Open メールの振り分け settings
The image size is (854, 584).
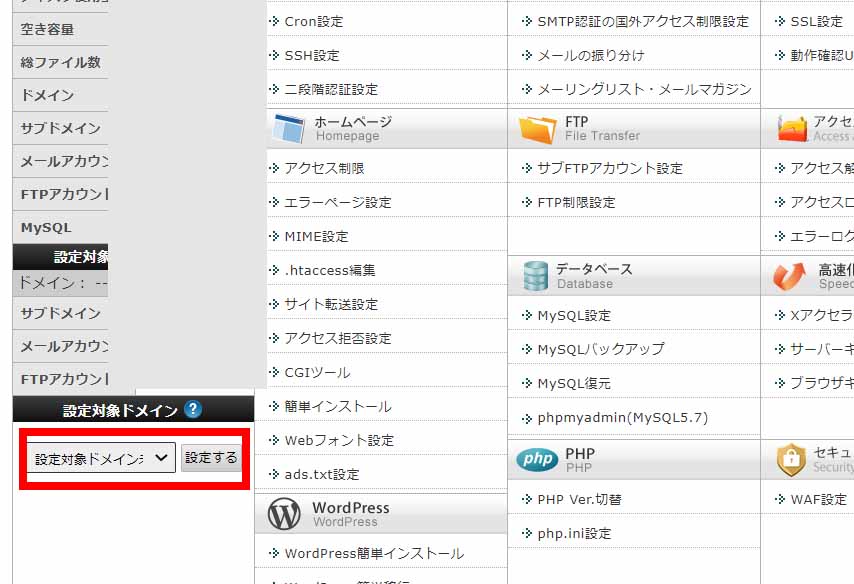[x=590, y=55]
